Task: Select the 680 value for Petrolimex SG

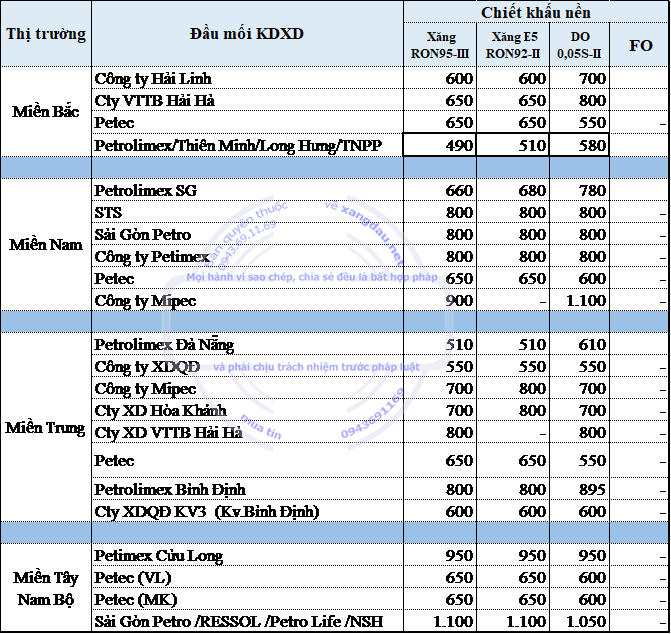Action: [x=513, y=190]
